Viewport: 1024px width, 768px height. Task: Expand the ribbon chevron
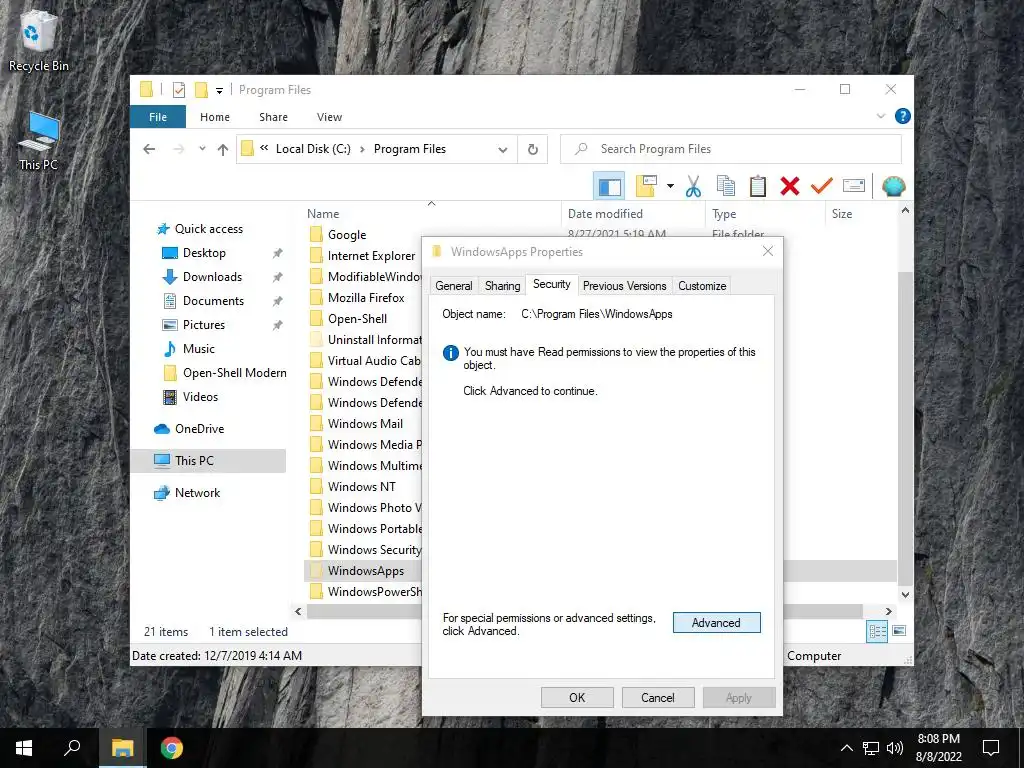(880, 116)
